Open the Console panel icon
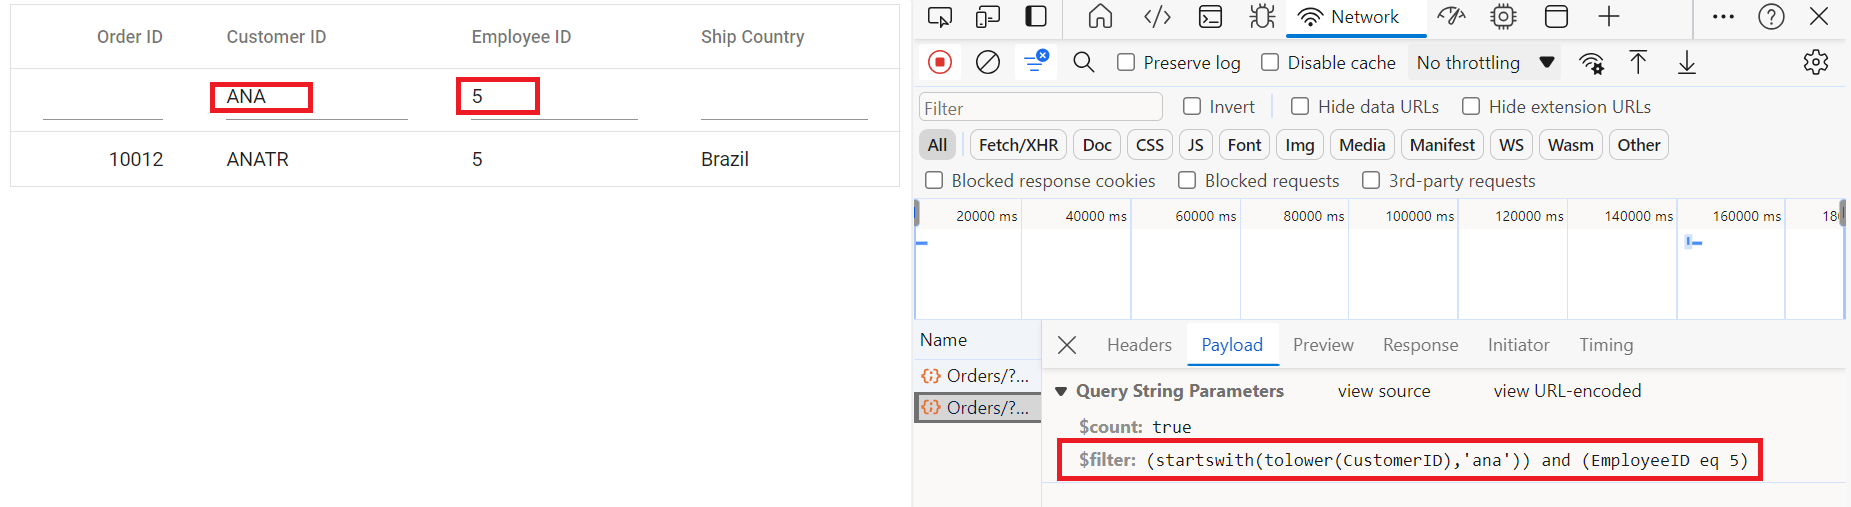1851x507 pixels. (1210, 17)
